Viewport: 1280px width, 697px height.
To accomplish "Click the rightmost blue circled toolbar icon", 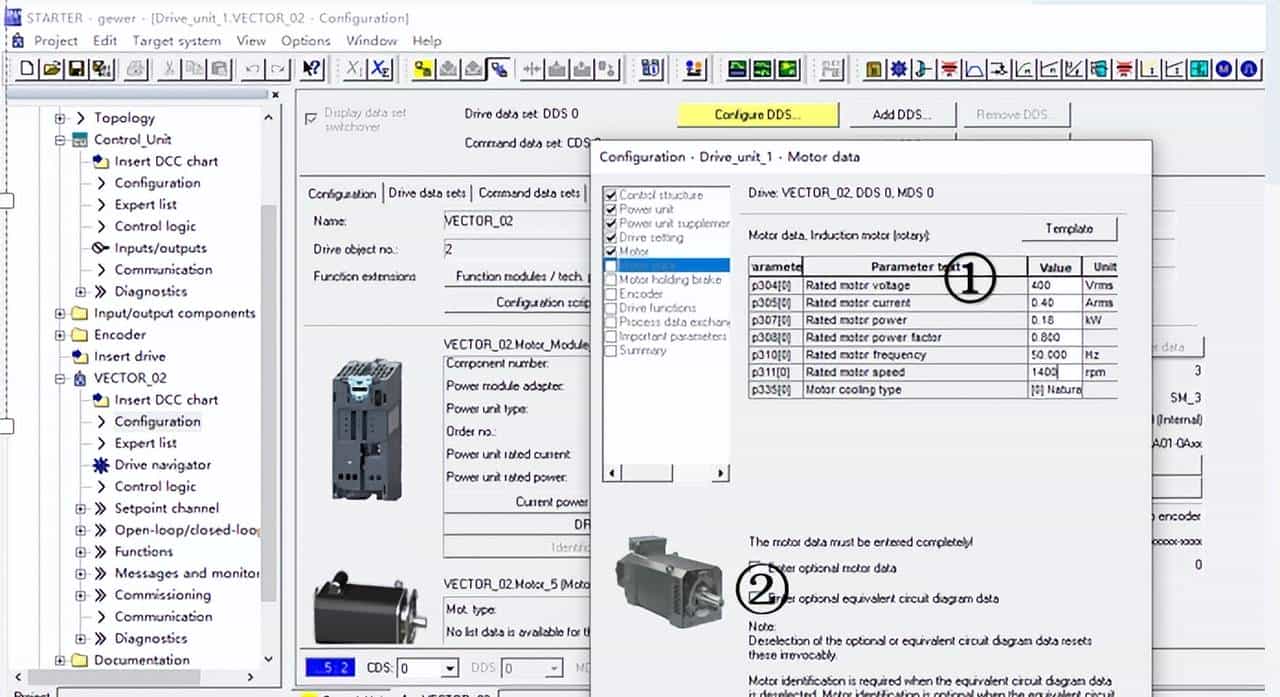I will (x=1250, y=69).
